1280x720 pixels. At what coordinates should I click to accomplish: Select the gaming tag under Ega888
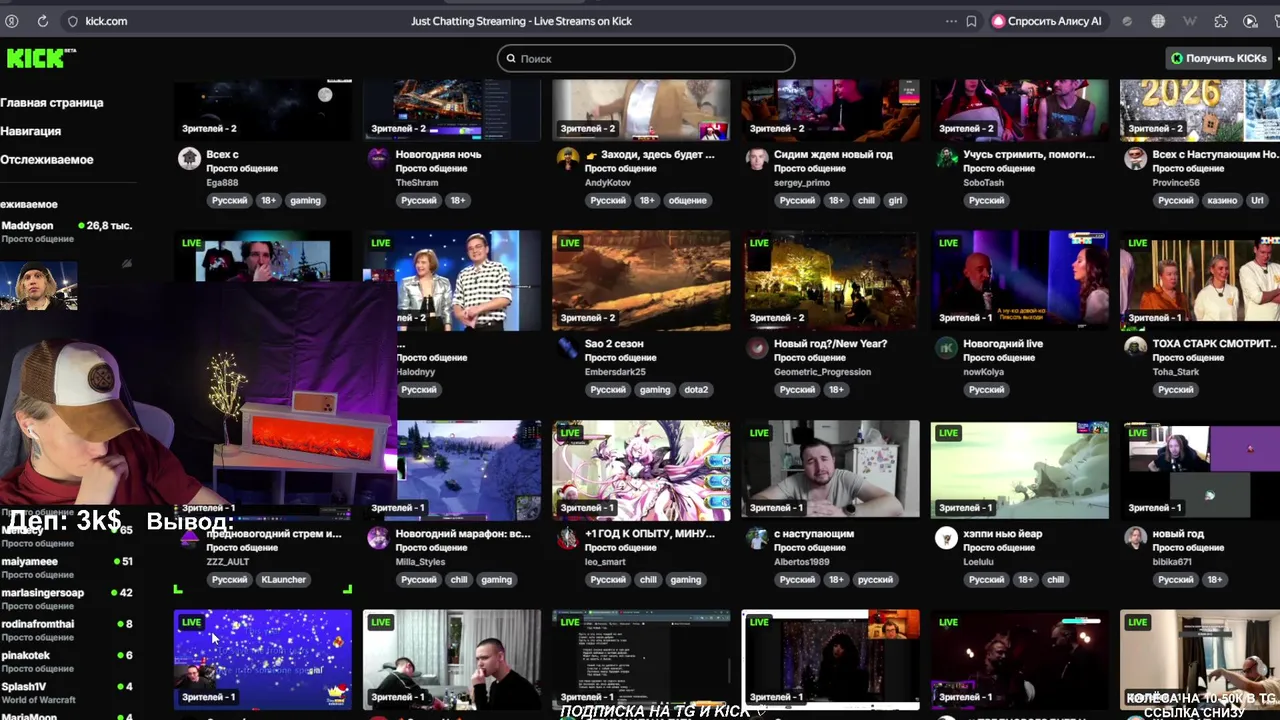[x=305, y=200]
